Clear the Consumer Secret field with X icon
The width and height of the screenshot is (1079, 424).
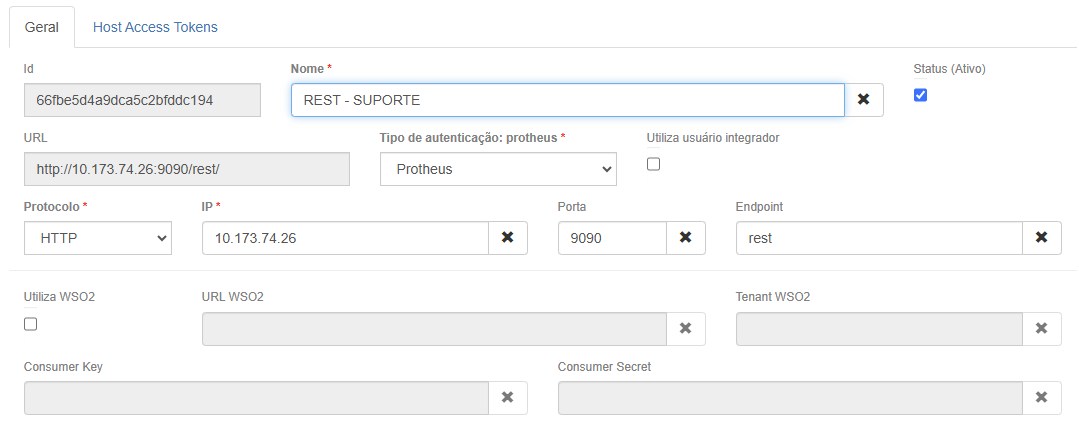[1041, 398]
